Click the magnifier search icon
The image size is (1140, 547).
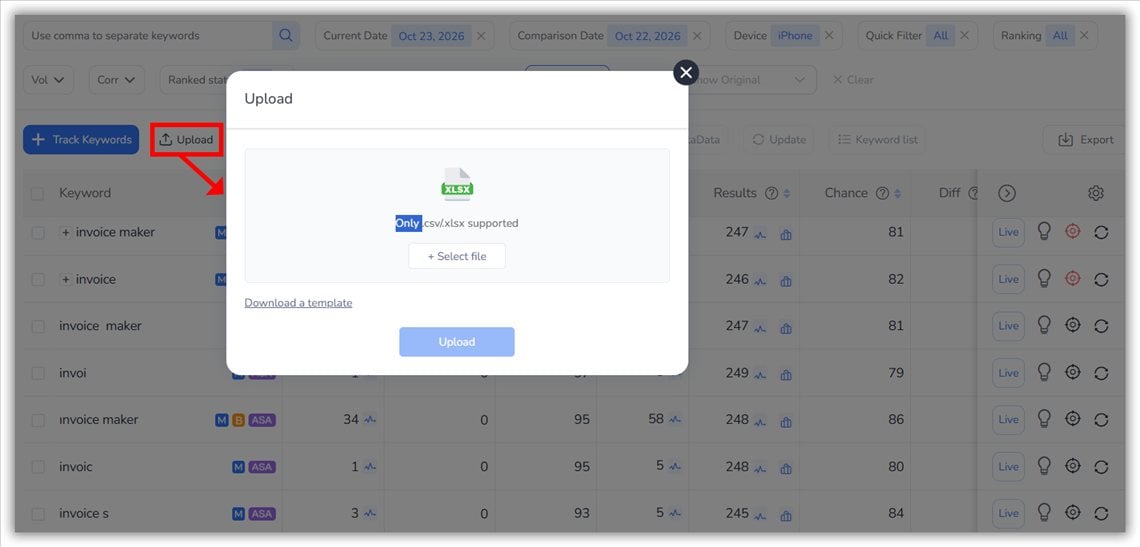click(x=286, y=36)
